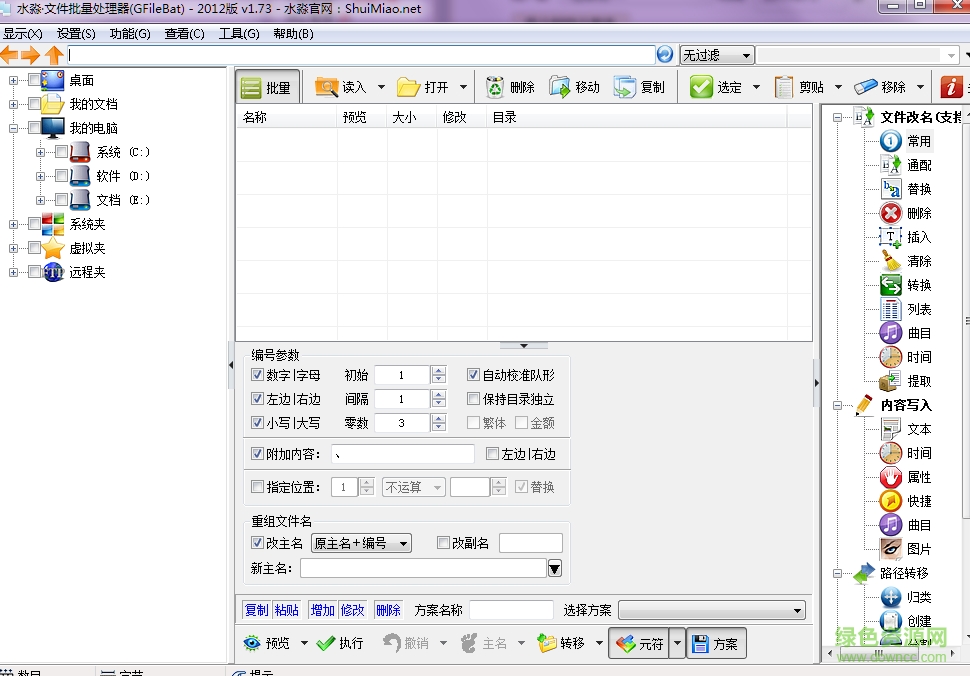Click the 复制 copy files toolbar icon
This screenshot has height=676, width=970.
625,87
